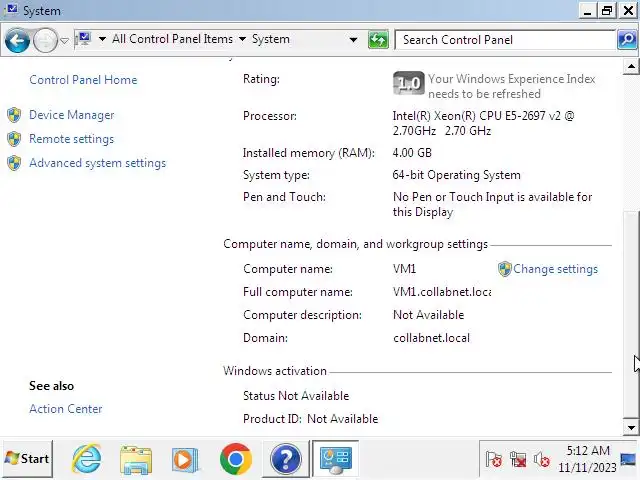Click the magnifier search icon
Image resolution: width=640 pixels, height=480 pixels.
coord(627,40)
